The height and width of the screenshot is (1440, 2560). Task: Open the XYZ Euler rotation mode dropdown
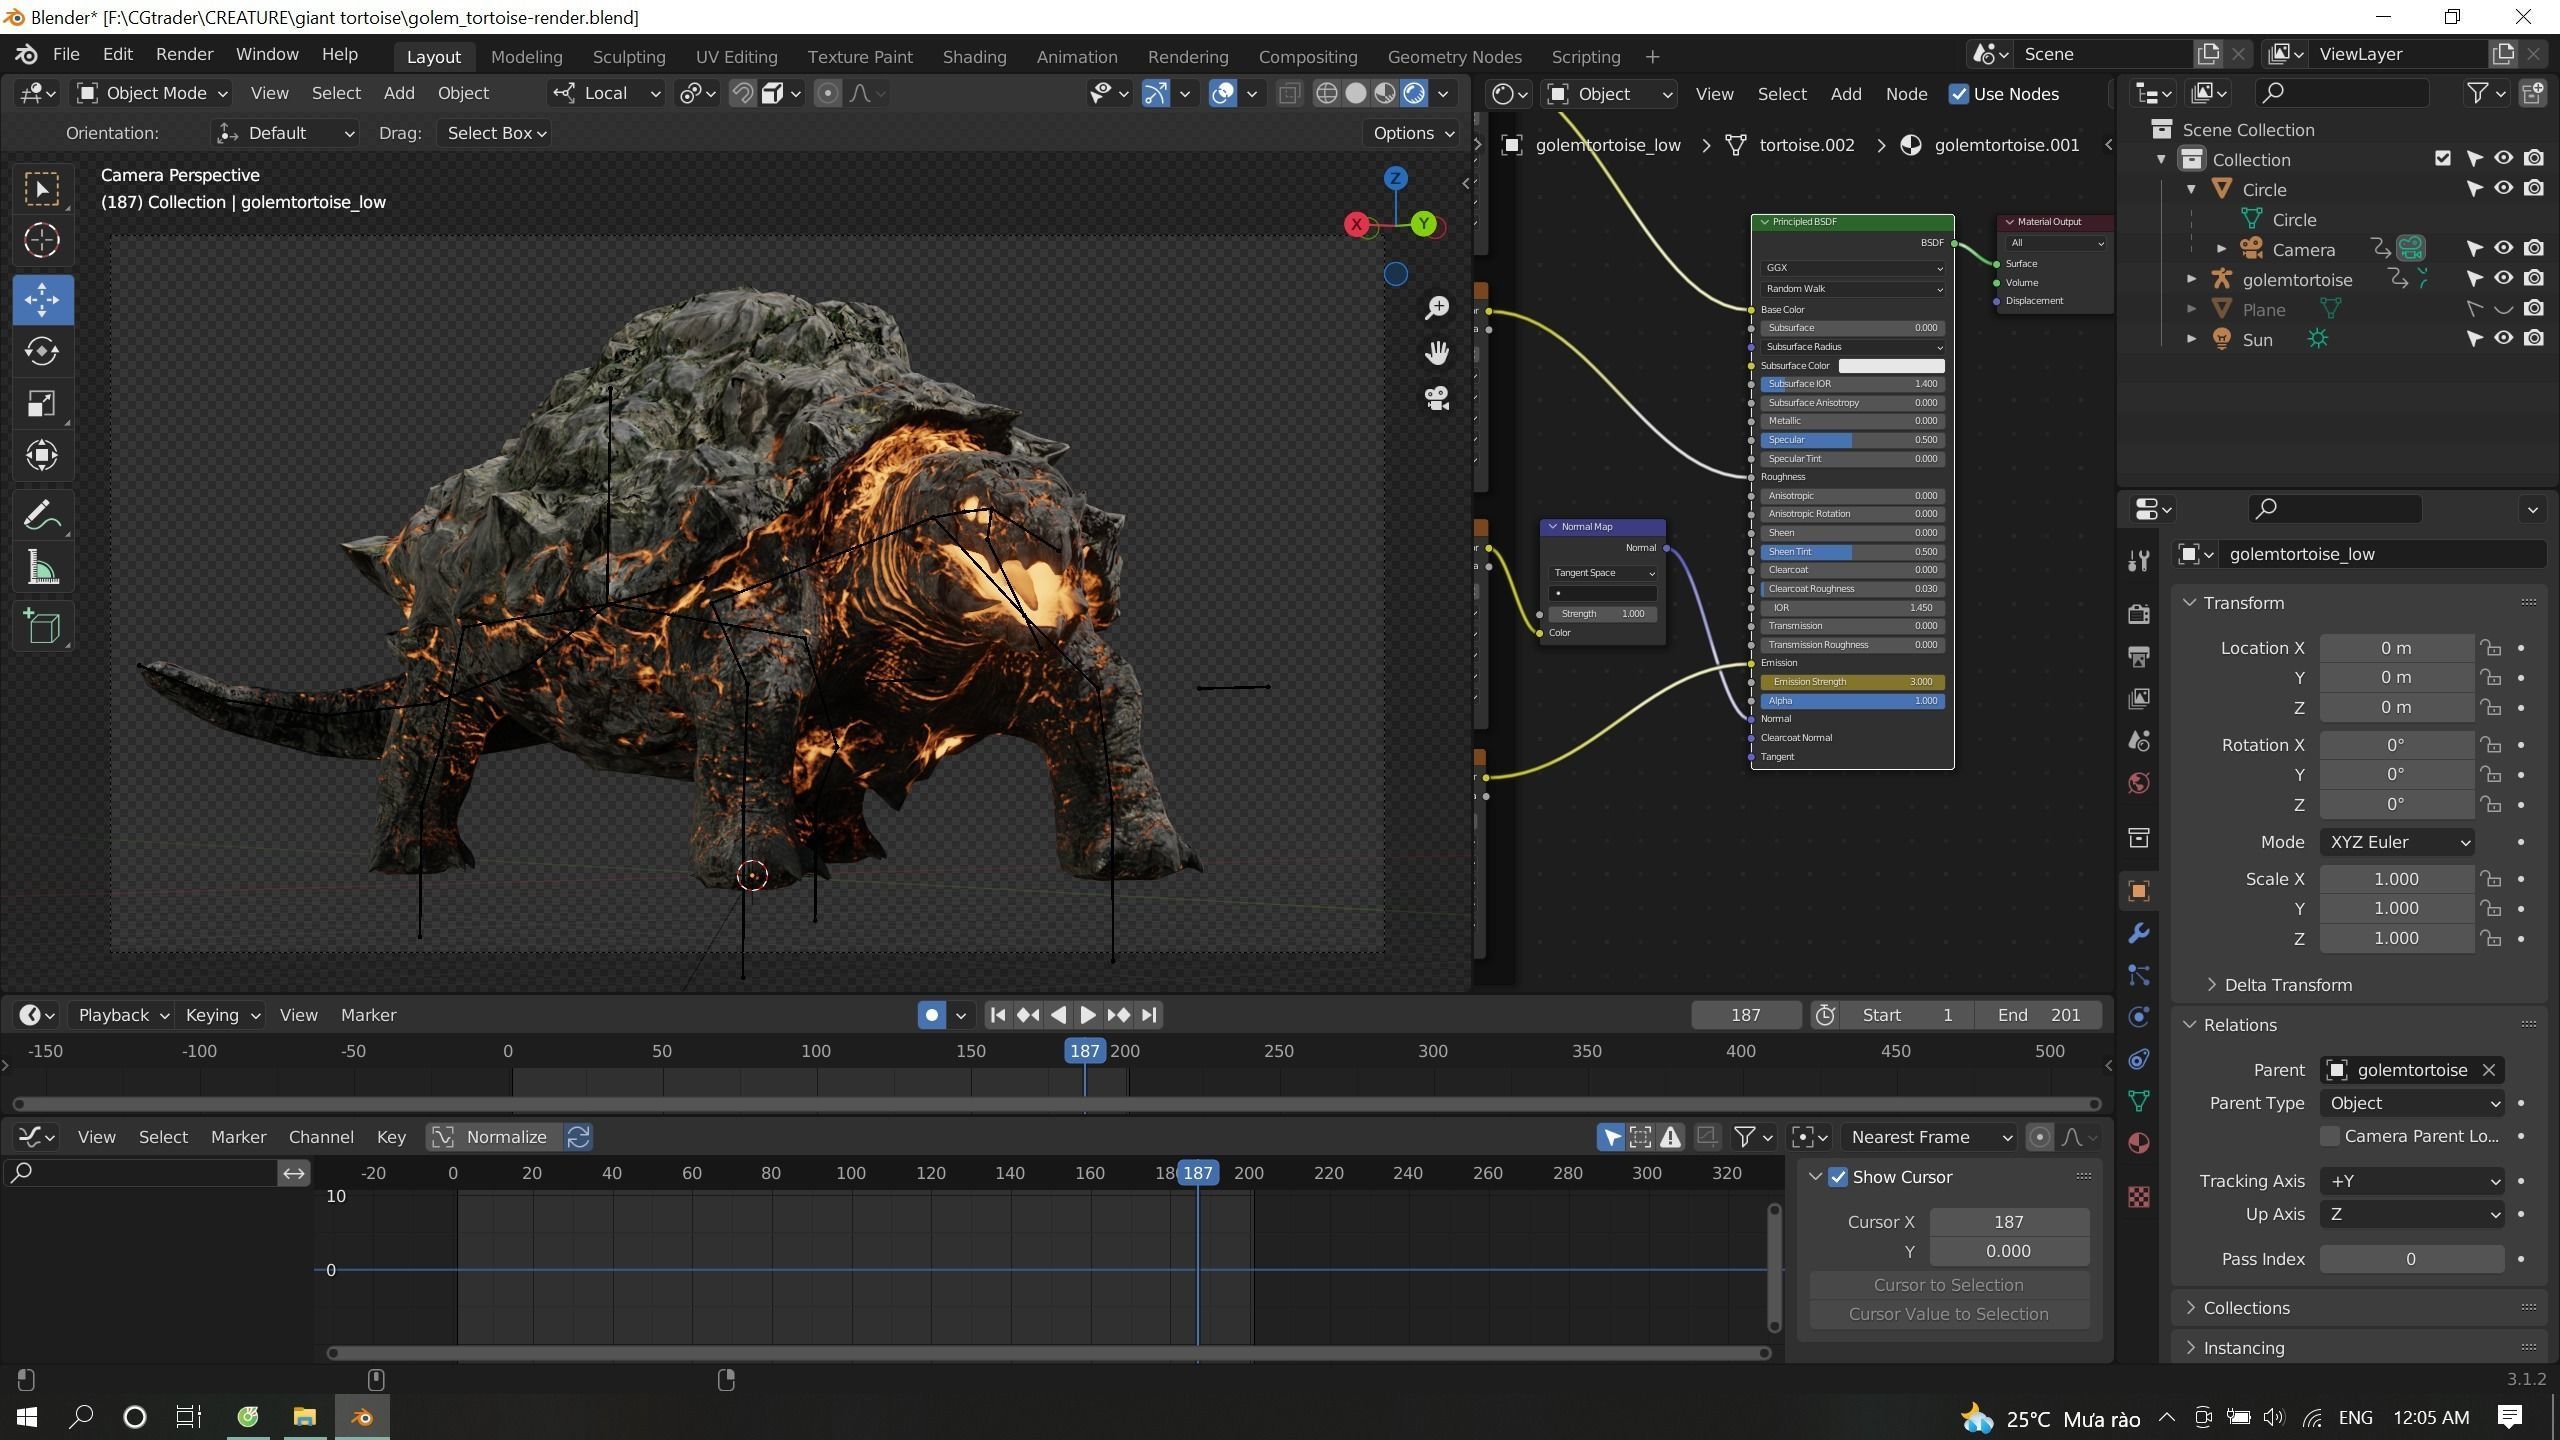coord(2397,842)
